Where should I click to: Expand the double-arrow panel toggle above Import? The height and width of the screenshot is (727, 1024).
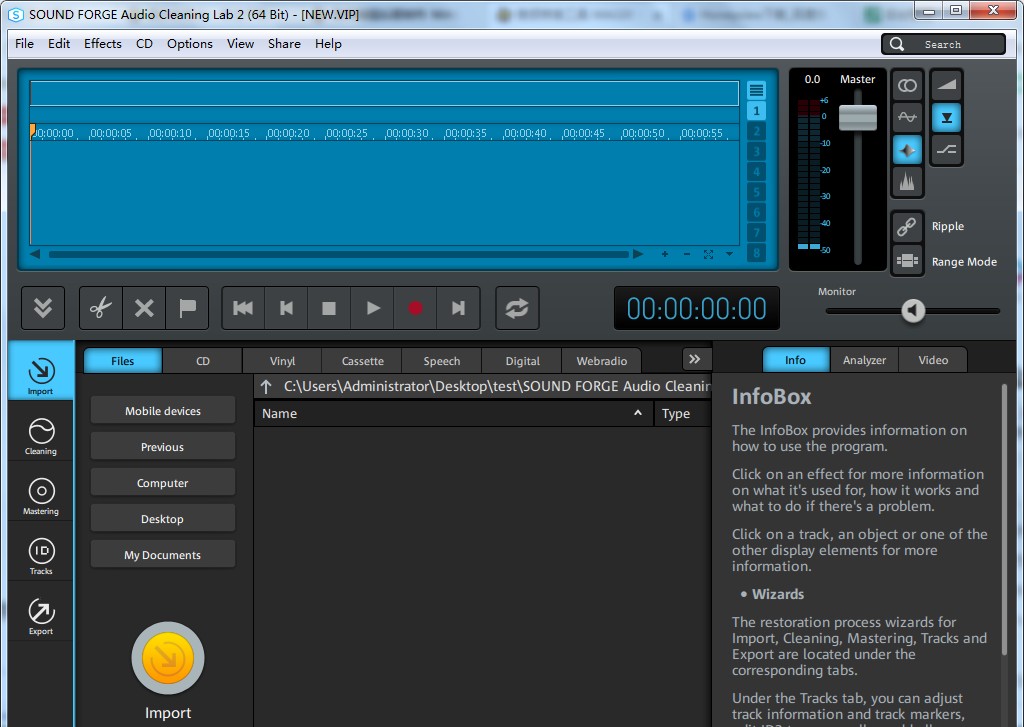coord(42,307)
